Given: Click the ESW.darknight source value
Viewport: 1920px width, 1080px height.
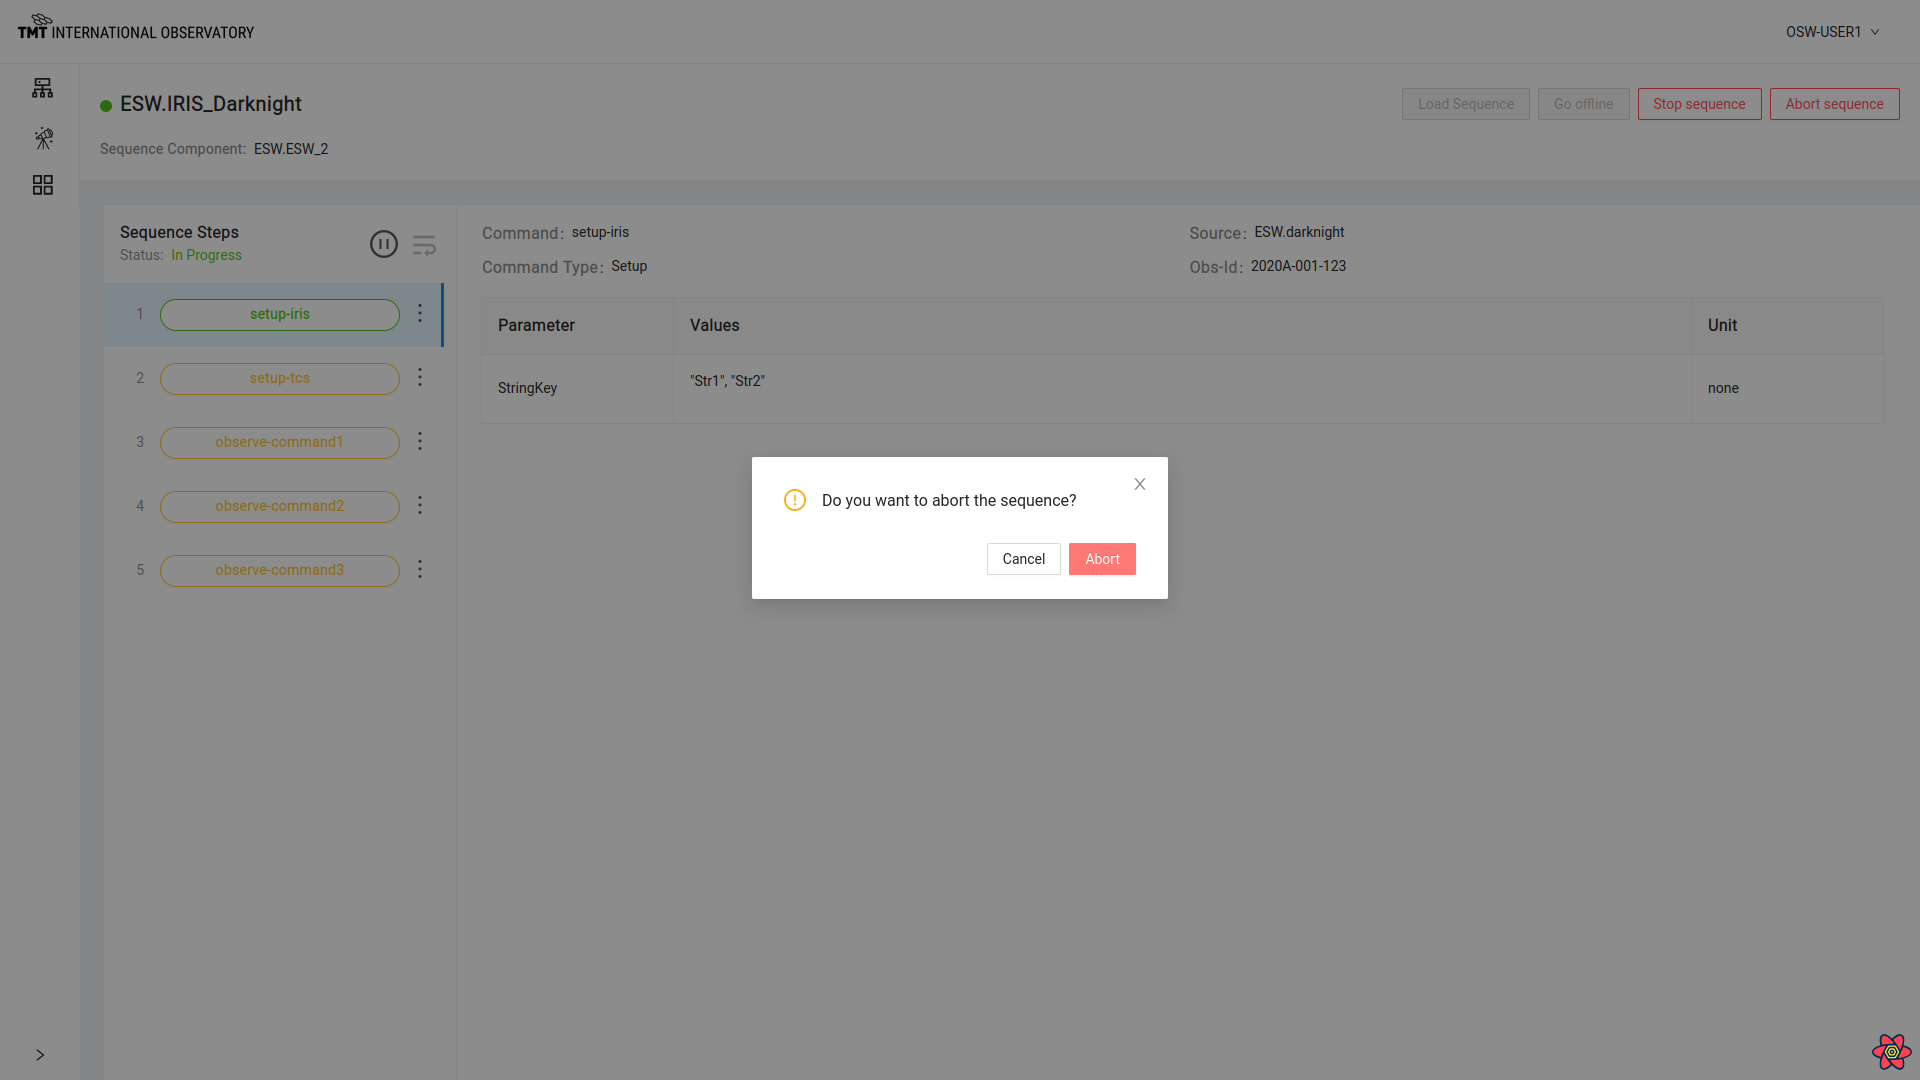Looking at the screenshot, I should [x=1299, y=232].
